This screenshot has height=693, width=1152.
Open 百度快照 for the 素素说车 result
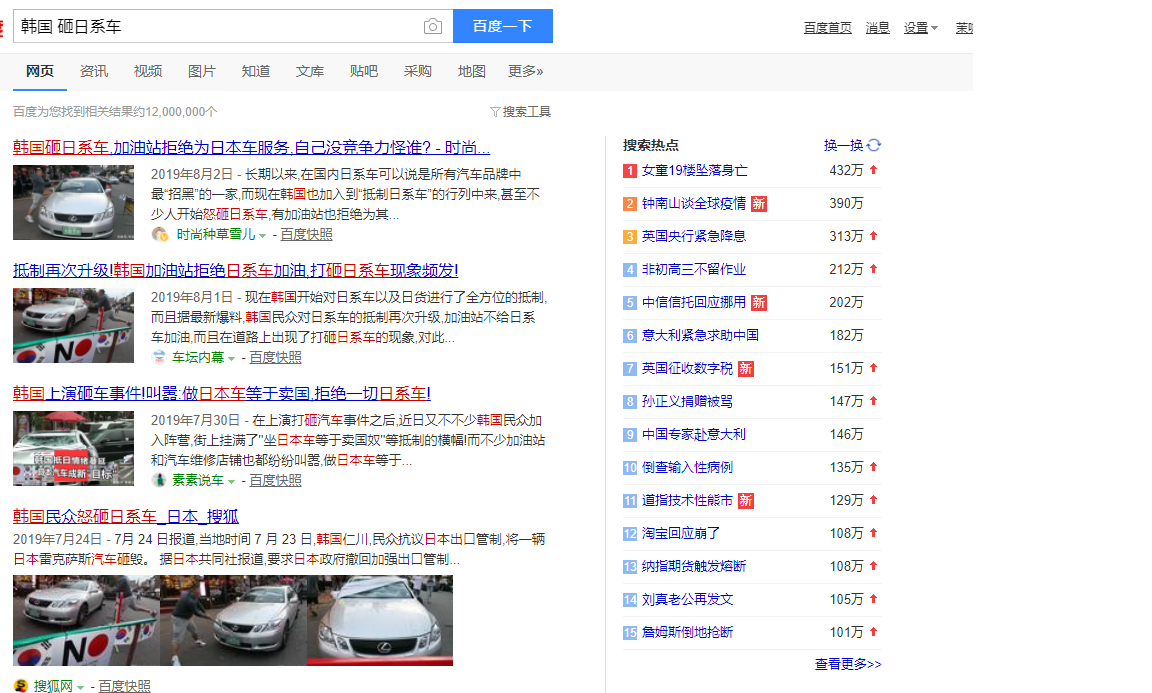(276, 480)
